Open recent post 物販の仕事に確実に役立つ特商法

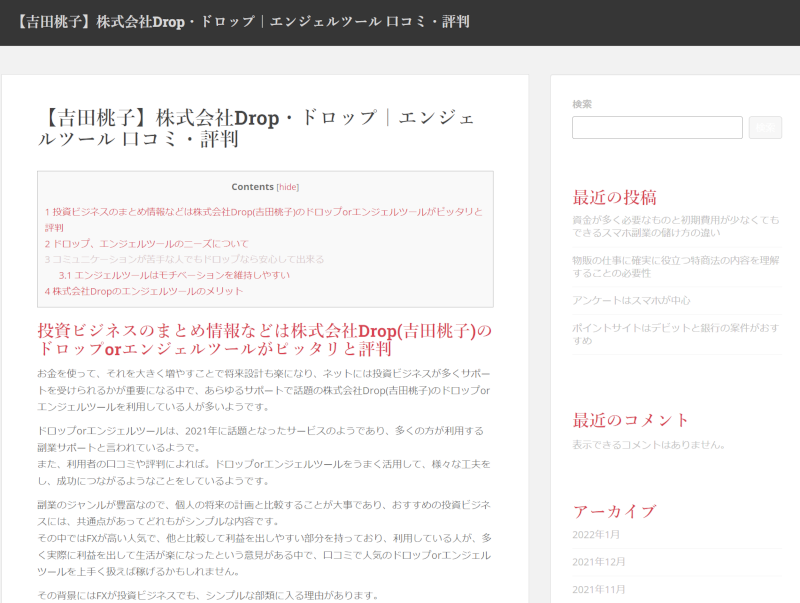pyautogui.click(x=675, y=266)
